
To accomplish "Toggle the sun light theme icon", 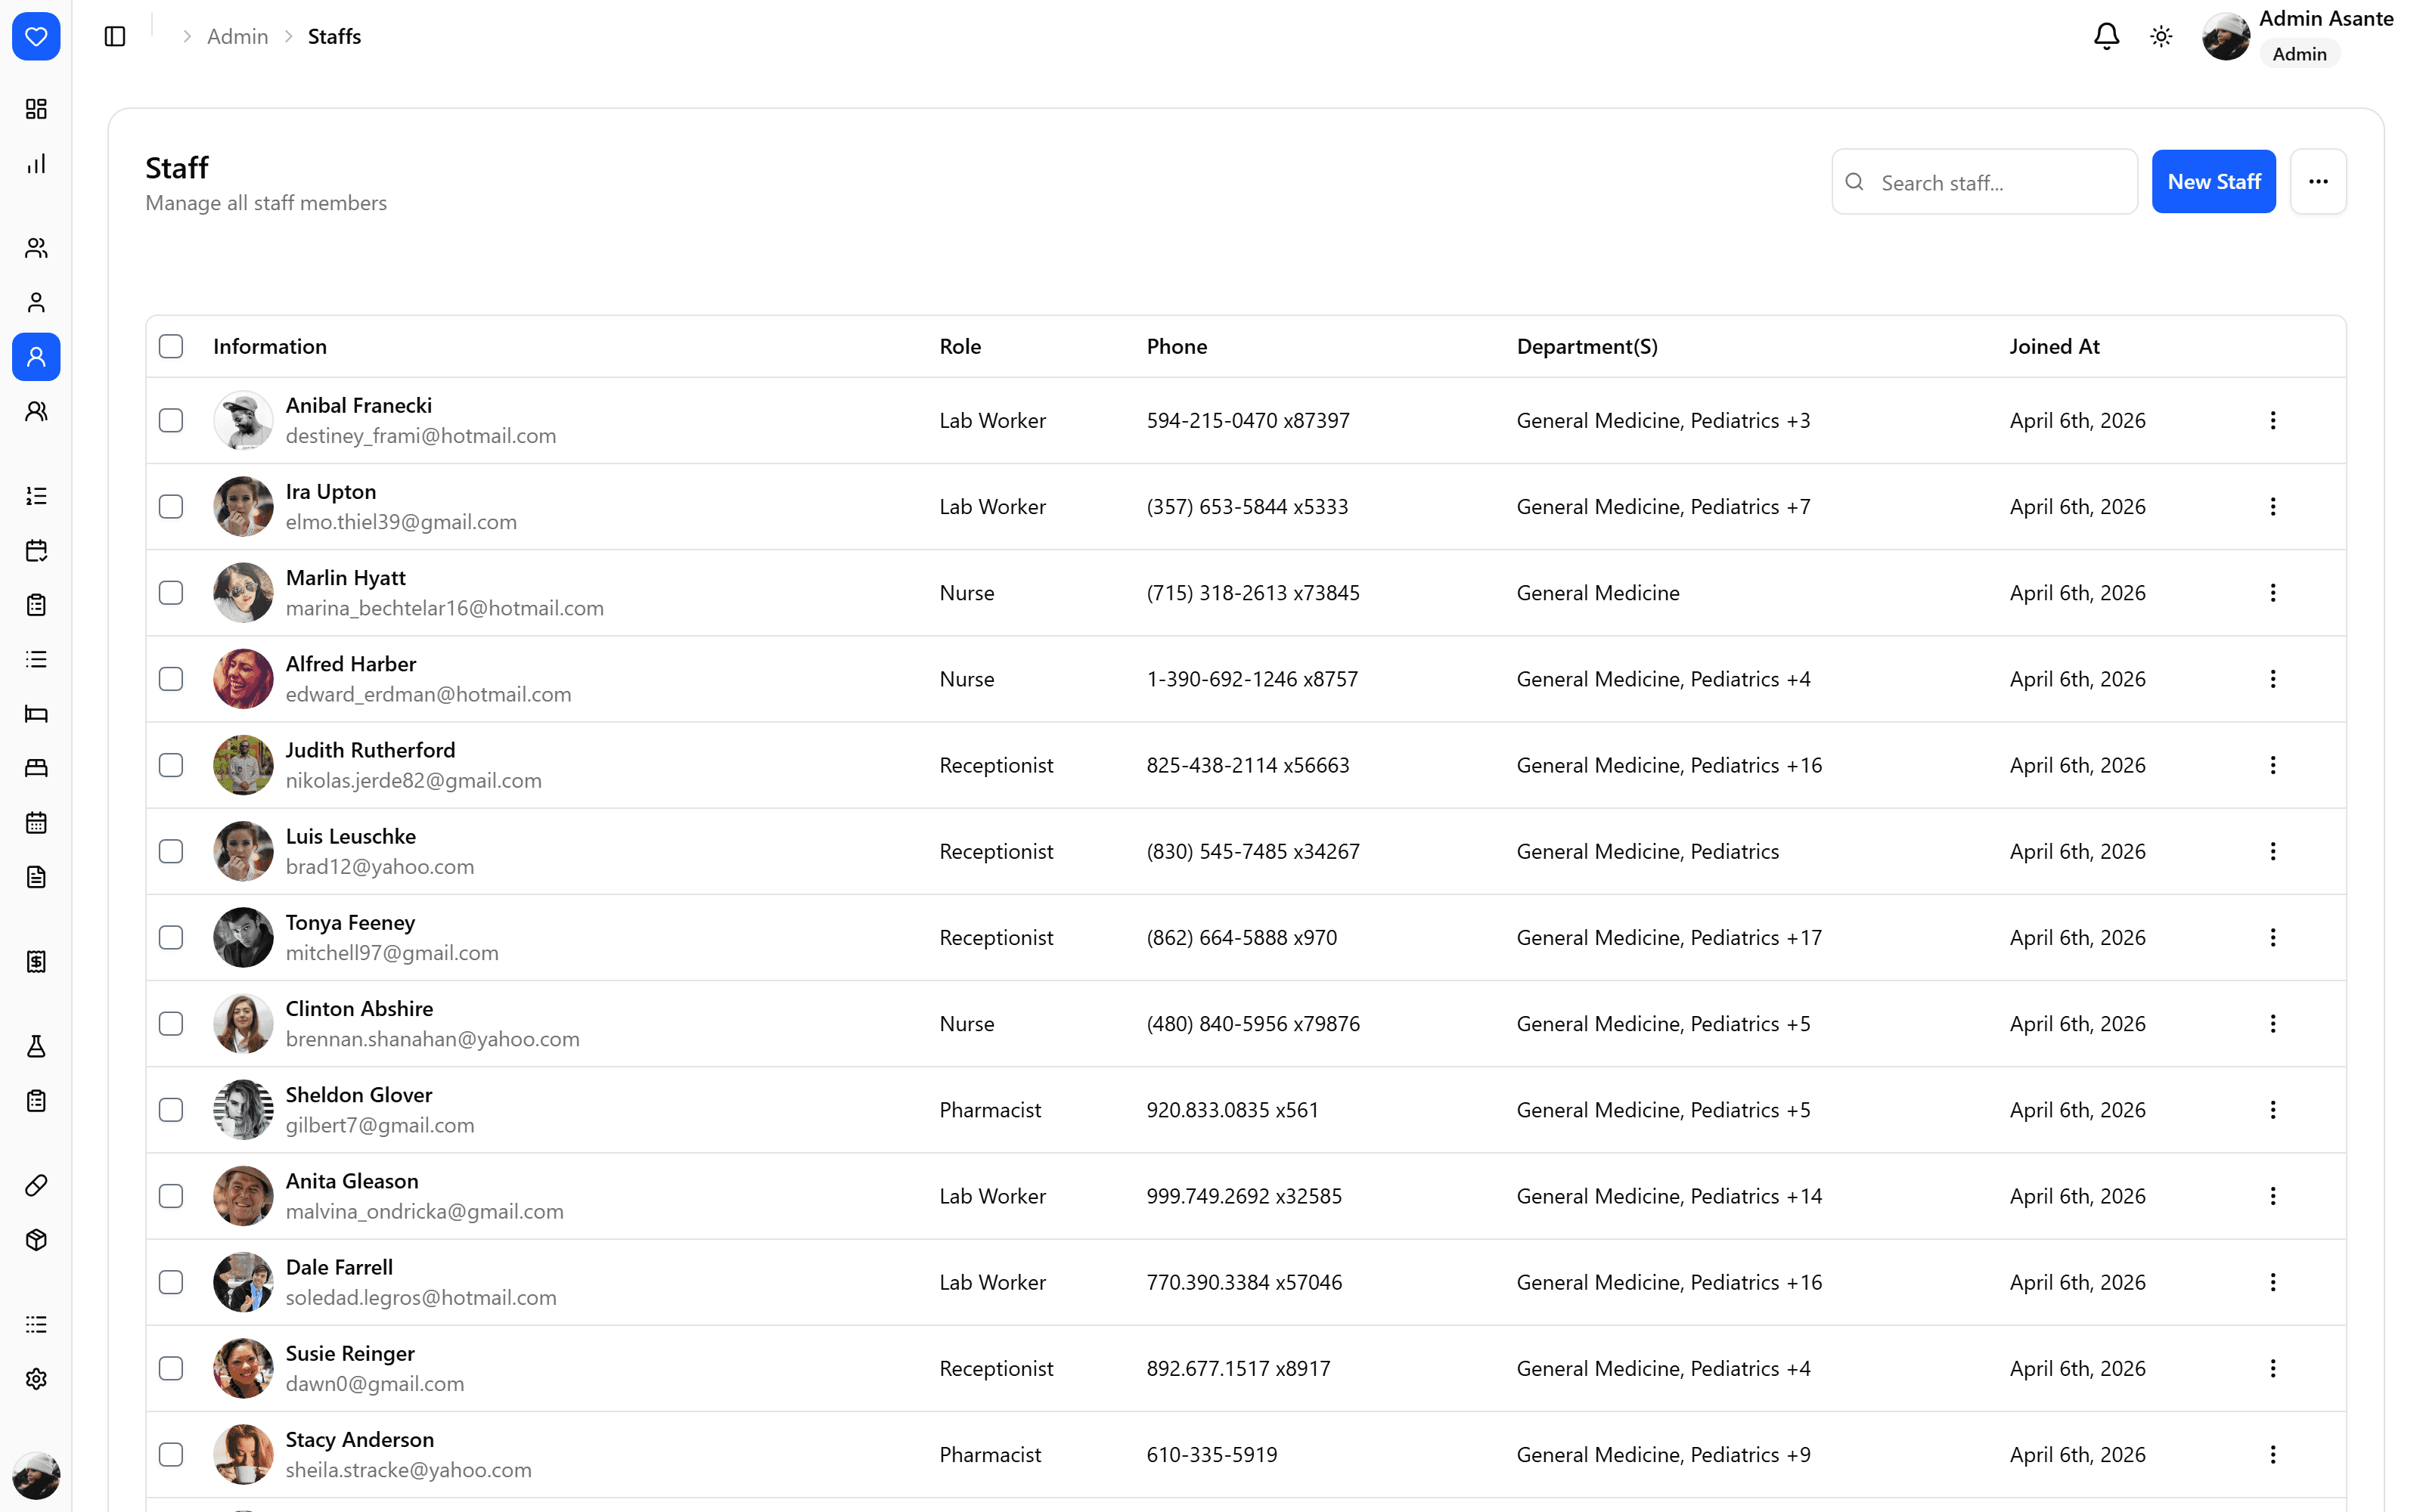I will [x=2161, y=37].
